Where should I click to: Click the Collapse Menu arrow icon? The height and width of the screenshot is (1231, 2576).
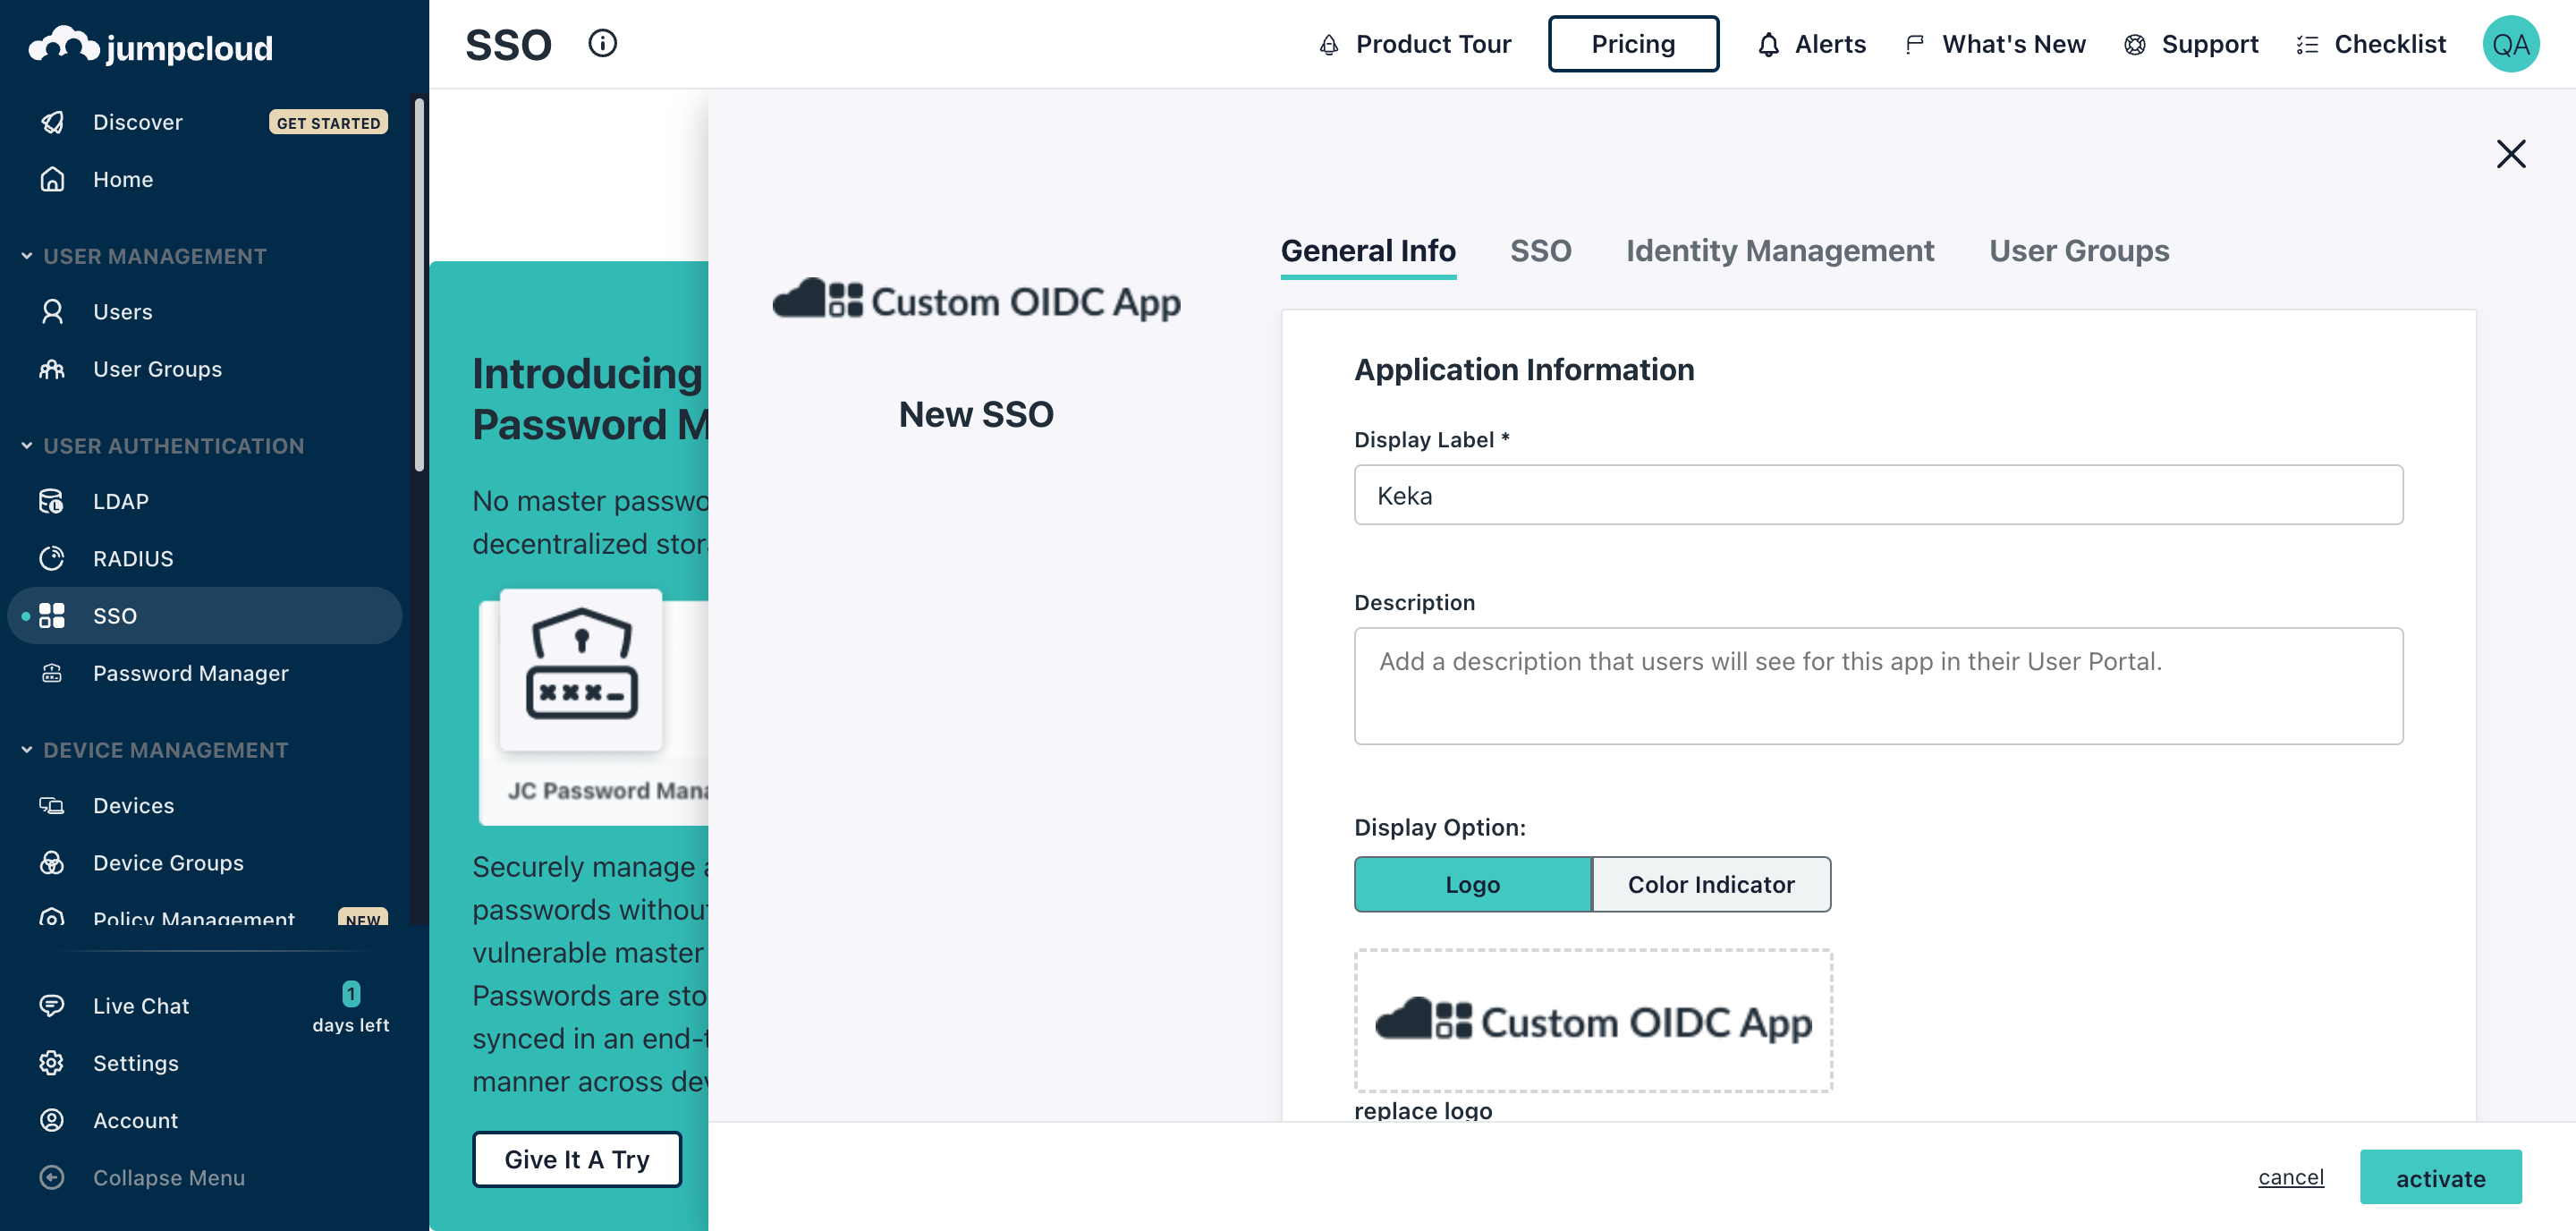pyautogui.click(x=52, y=1178)
